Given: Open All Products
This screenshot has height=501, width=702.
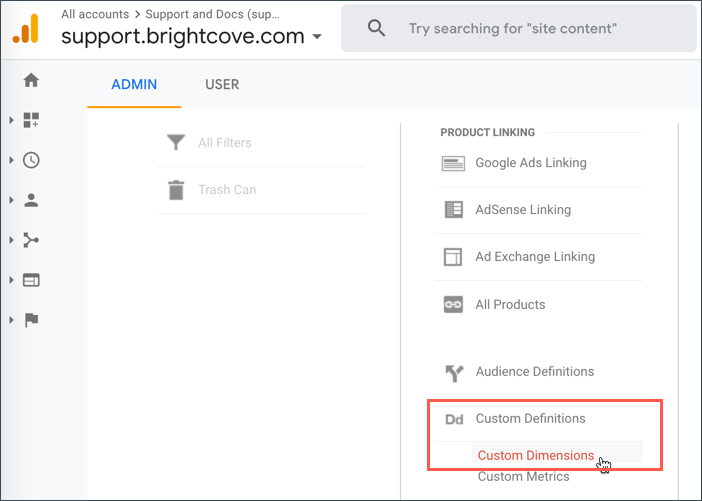Looking at the screenshot, I should click(x=510, y=304).
